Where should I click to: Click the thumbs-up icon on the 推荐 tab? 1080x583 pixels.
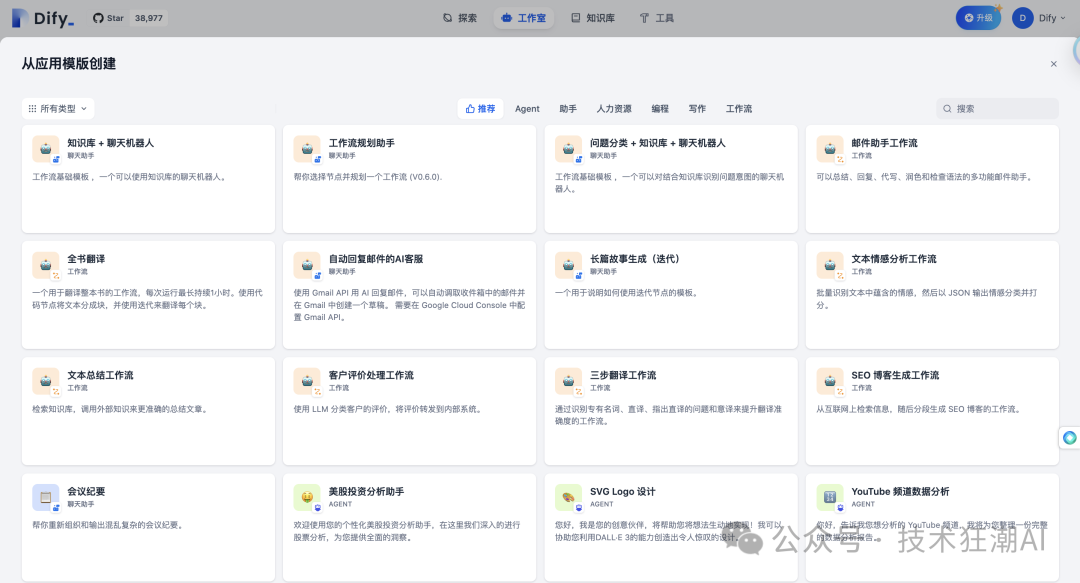click(470, 108)
